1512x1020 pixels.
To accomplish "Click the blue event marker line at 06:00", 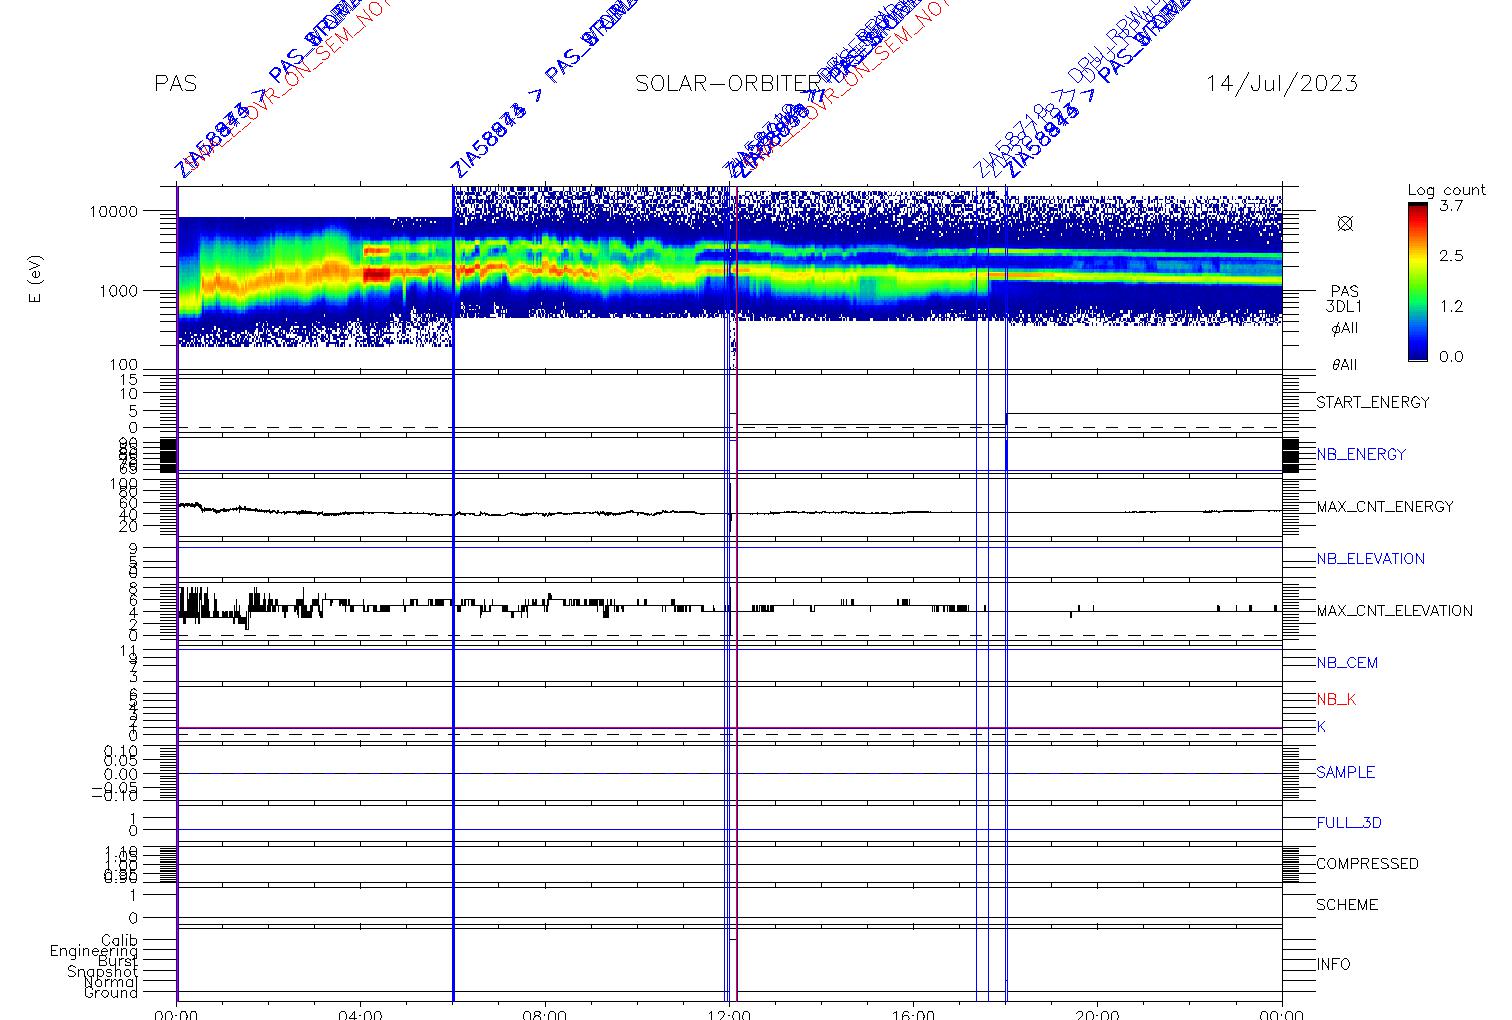I will tap(453, 593).
